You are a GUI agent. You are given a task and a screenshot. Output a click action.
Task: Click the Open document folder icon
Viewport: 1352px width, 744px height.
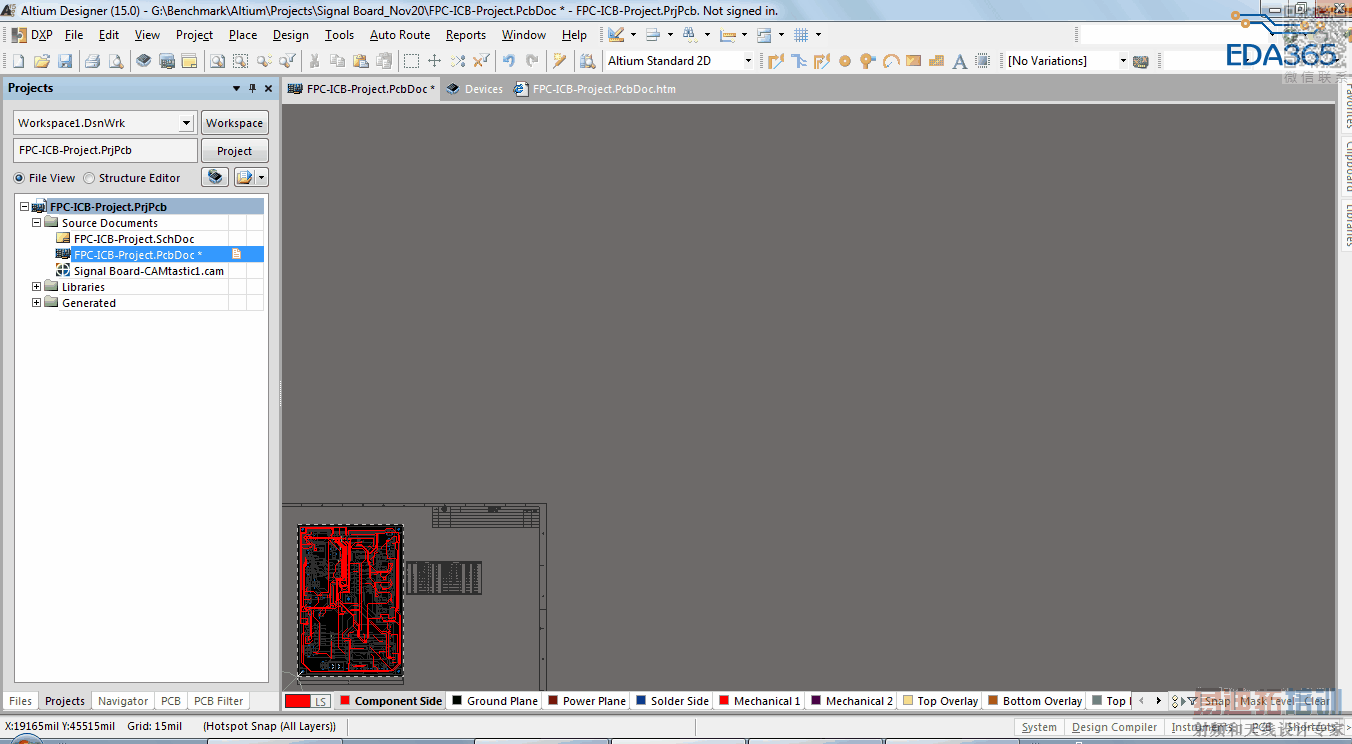coord(42,61)
